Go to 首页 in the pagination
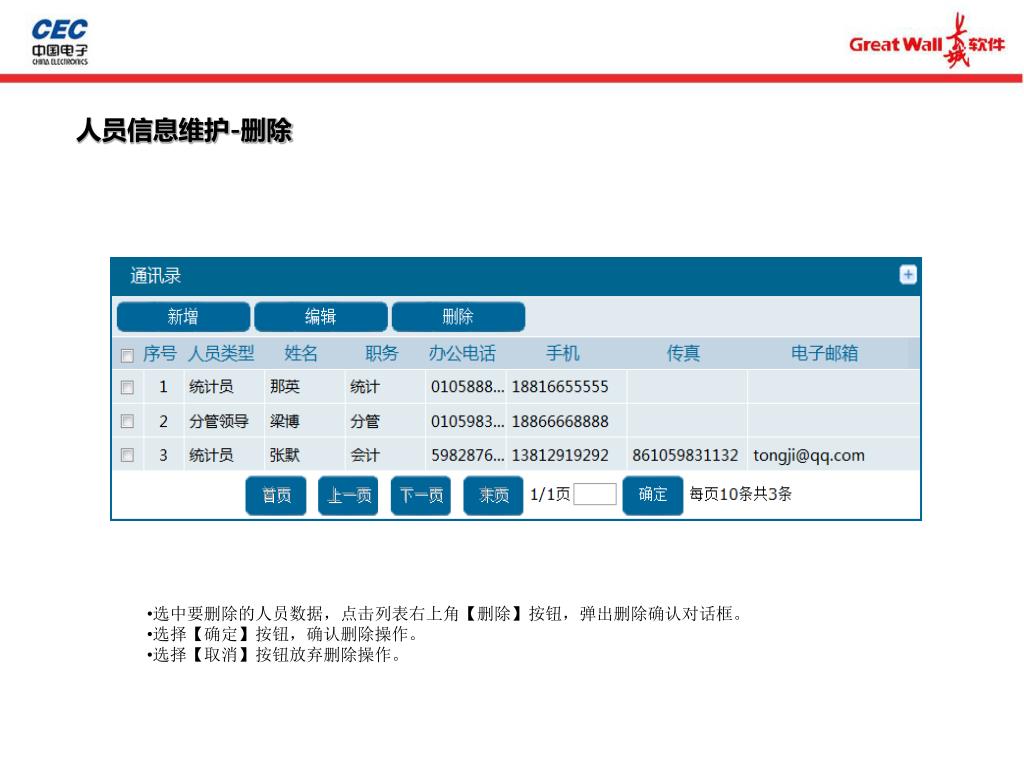The height and width of the screenshot is (768, 1024). [x=276, y=496]
